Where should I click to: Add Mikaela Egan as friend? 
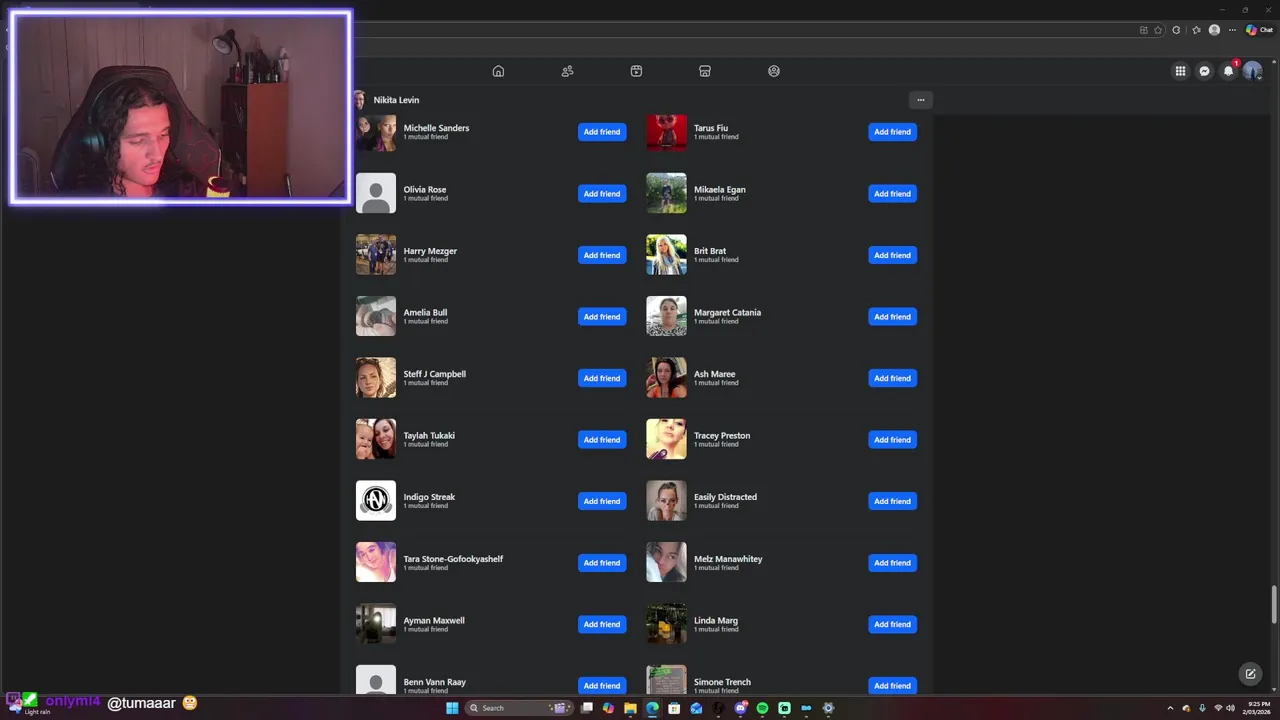pyautogui.click(x=892, y=194)
